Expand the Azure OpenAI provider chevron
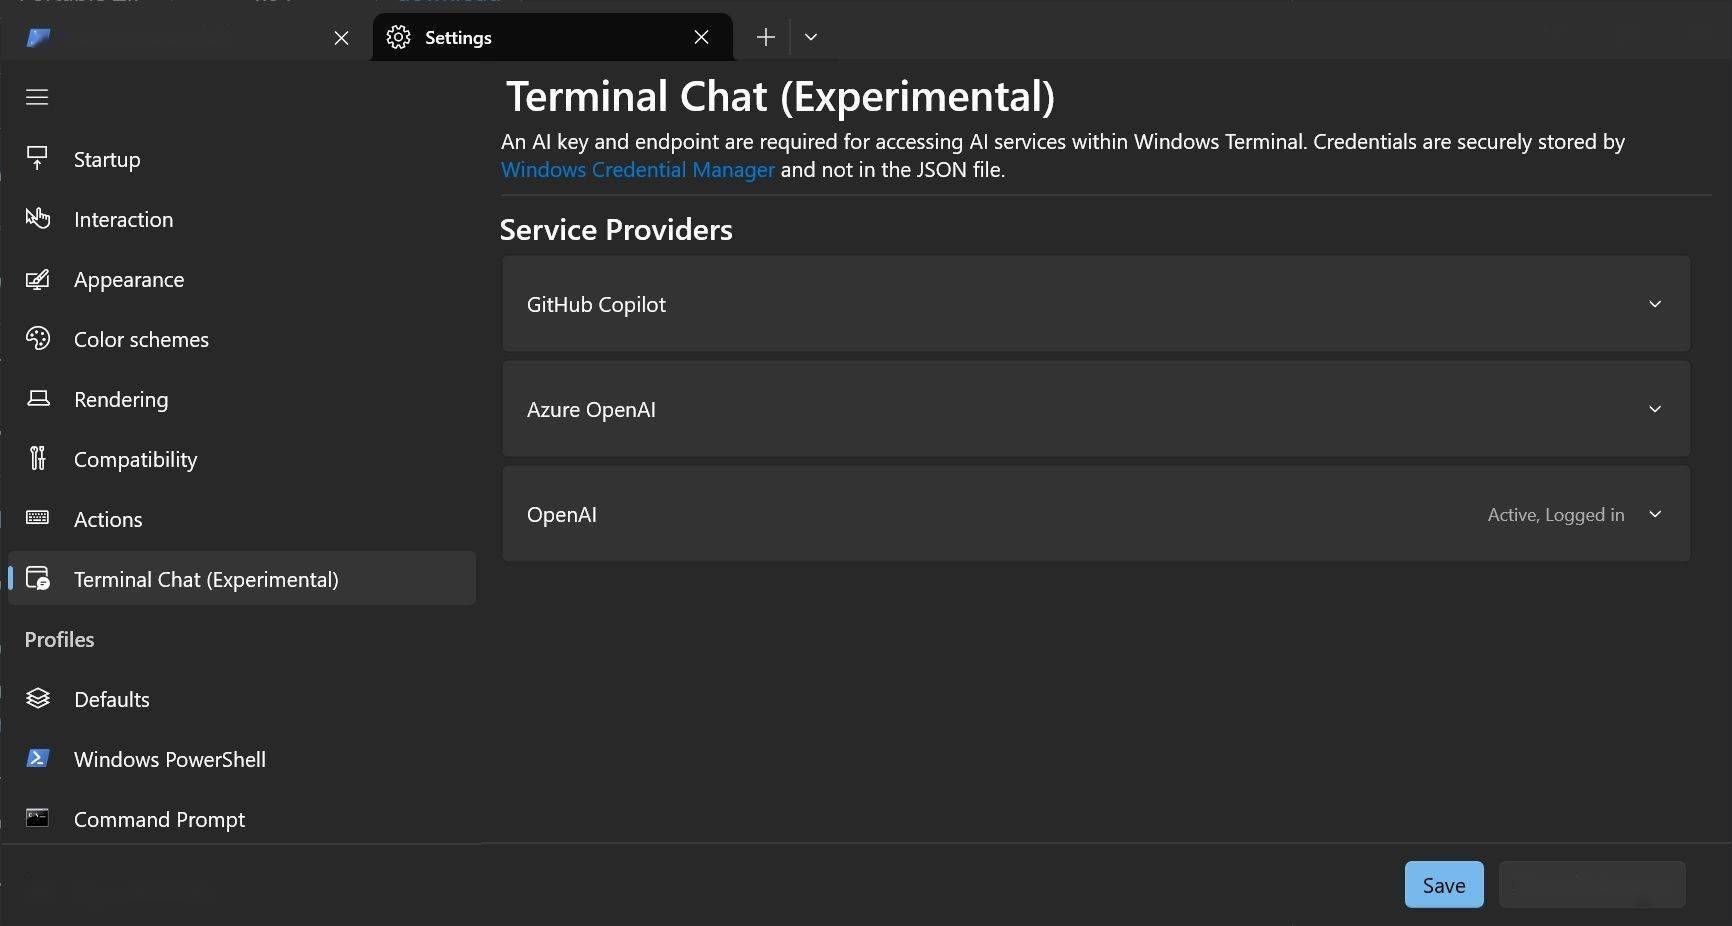This screenshot has height=926, width=1732. pos(1655,409)
